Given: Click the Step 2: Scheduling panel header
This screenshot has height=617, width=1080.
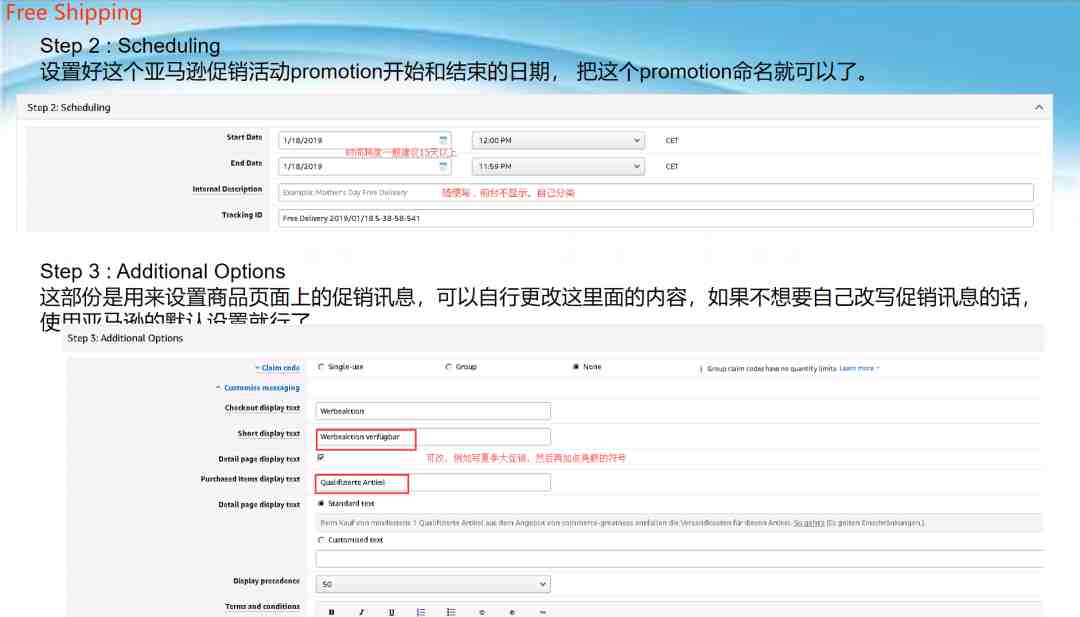Looking at the screenshot, I should [x=534, y=107].
